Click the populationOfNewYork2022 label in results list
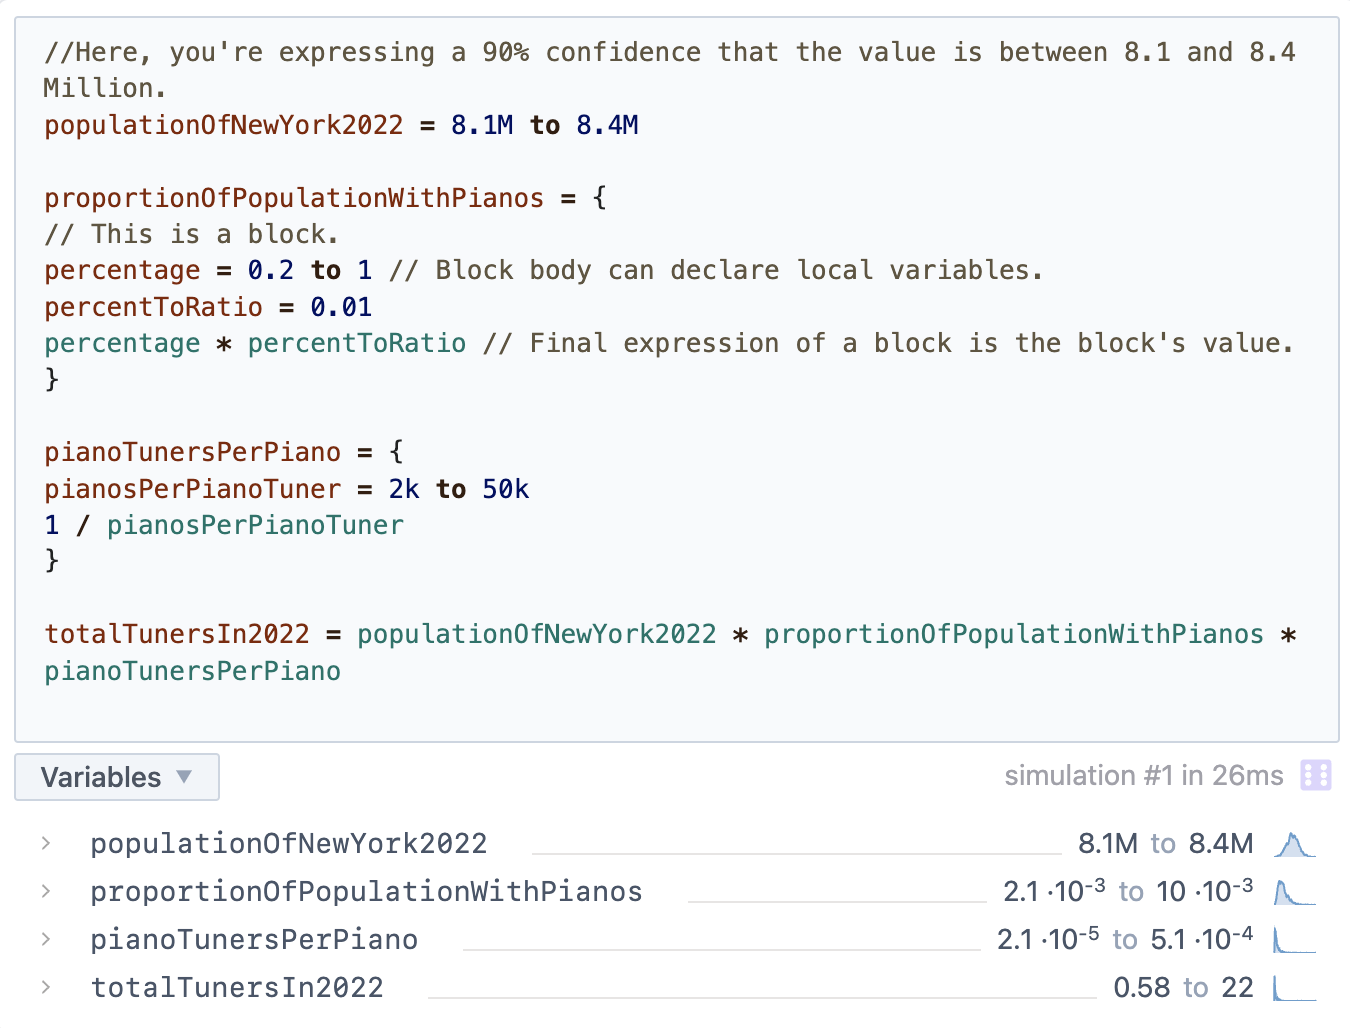1350x1028 pixels. pyautogui.click(x=288, y=844)
